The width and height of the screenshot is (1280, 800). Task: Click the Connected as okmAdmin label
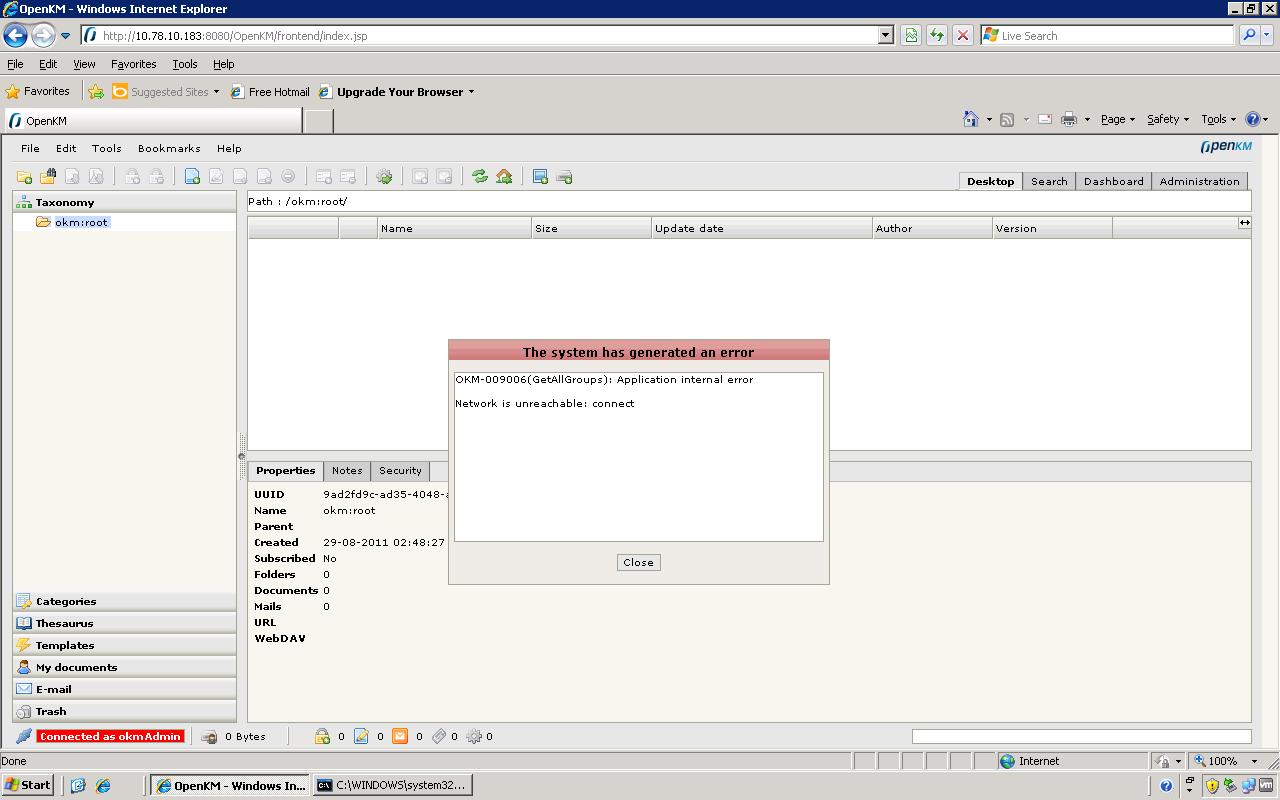pos(110,736)
